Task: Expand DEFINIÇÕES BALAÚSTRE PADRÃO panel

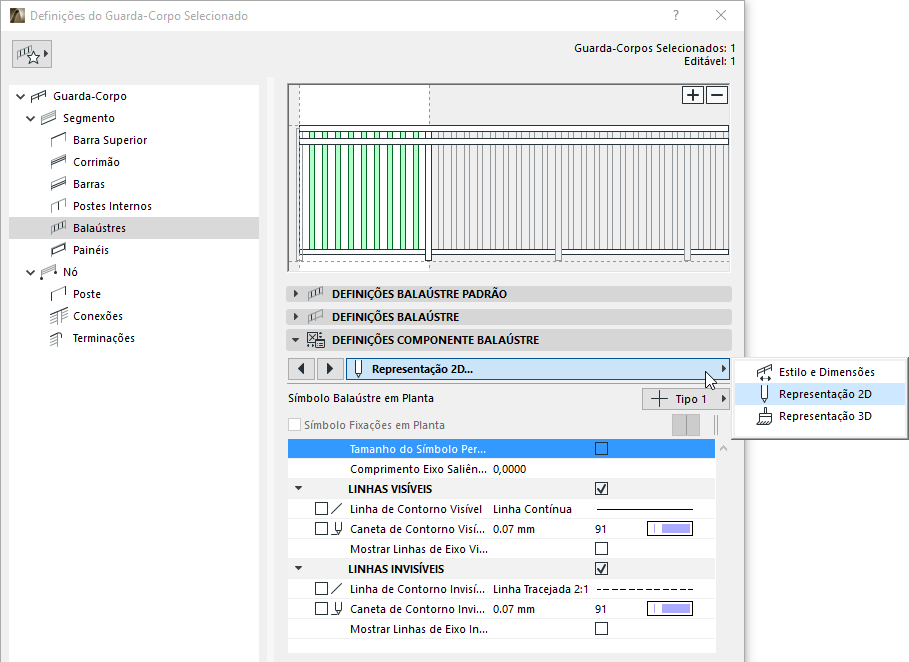Action: tap(296, 294)
